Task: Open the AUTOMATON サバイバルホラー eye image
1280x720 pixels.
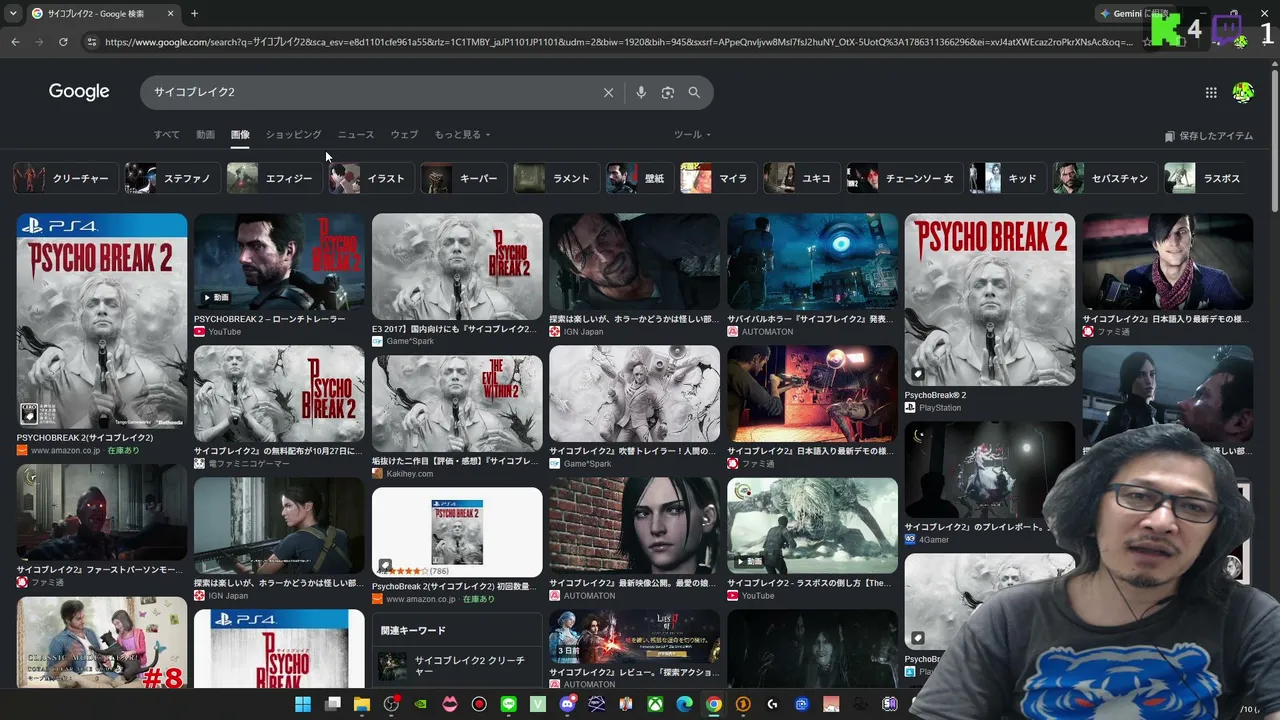Action: point(812,261)
